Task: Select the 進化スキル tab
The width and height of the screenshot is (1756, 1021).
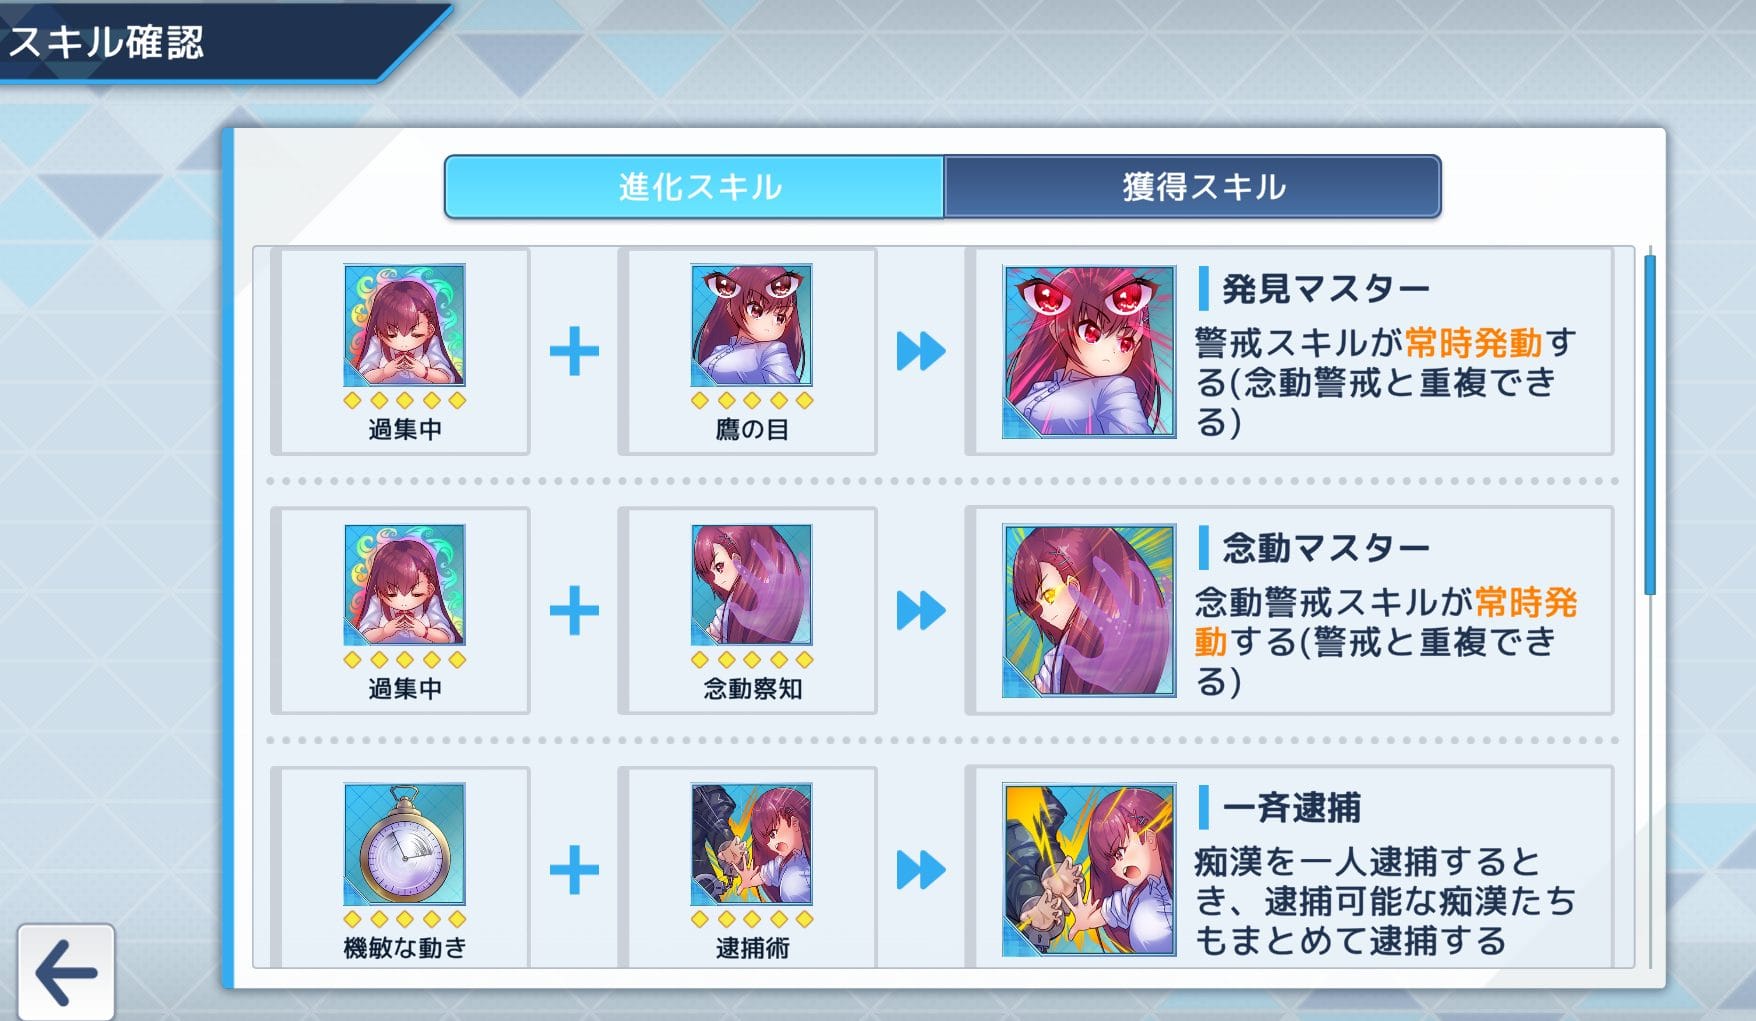Action: [695, 187]
